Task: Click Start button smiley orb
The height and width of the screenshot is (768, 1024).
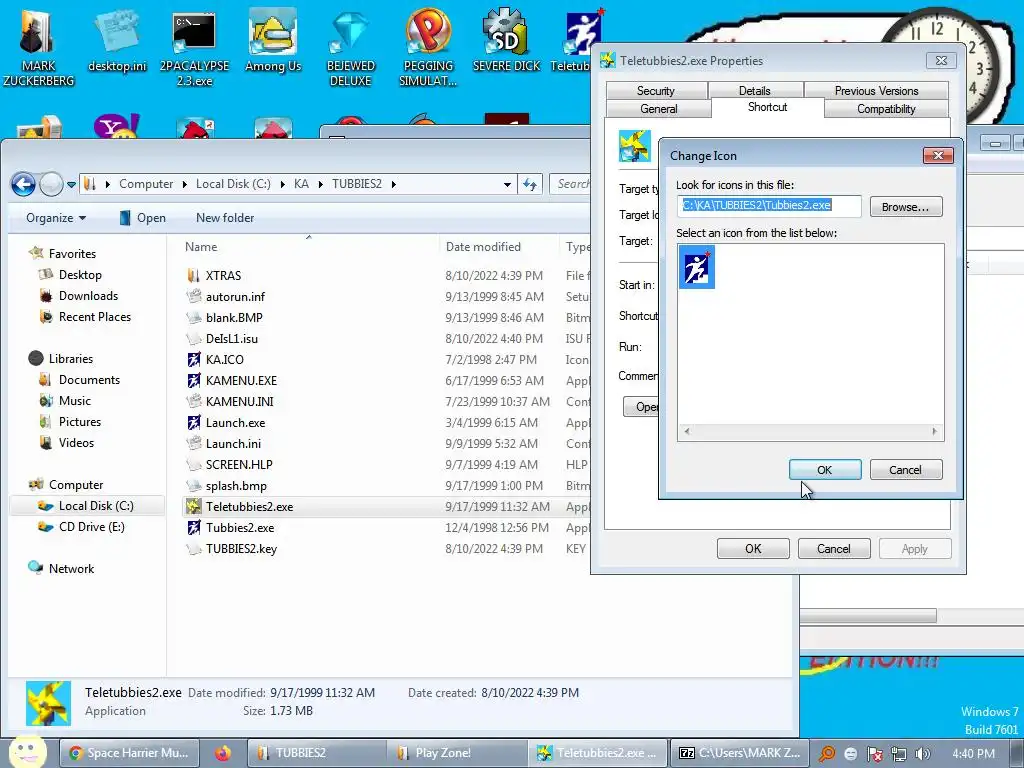Action: coord(27,752)
